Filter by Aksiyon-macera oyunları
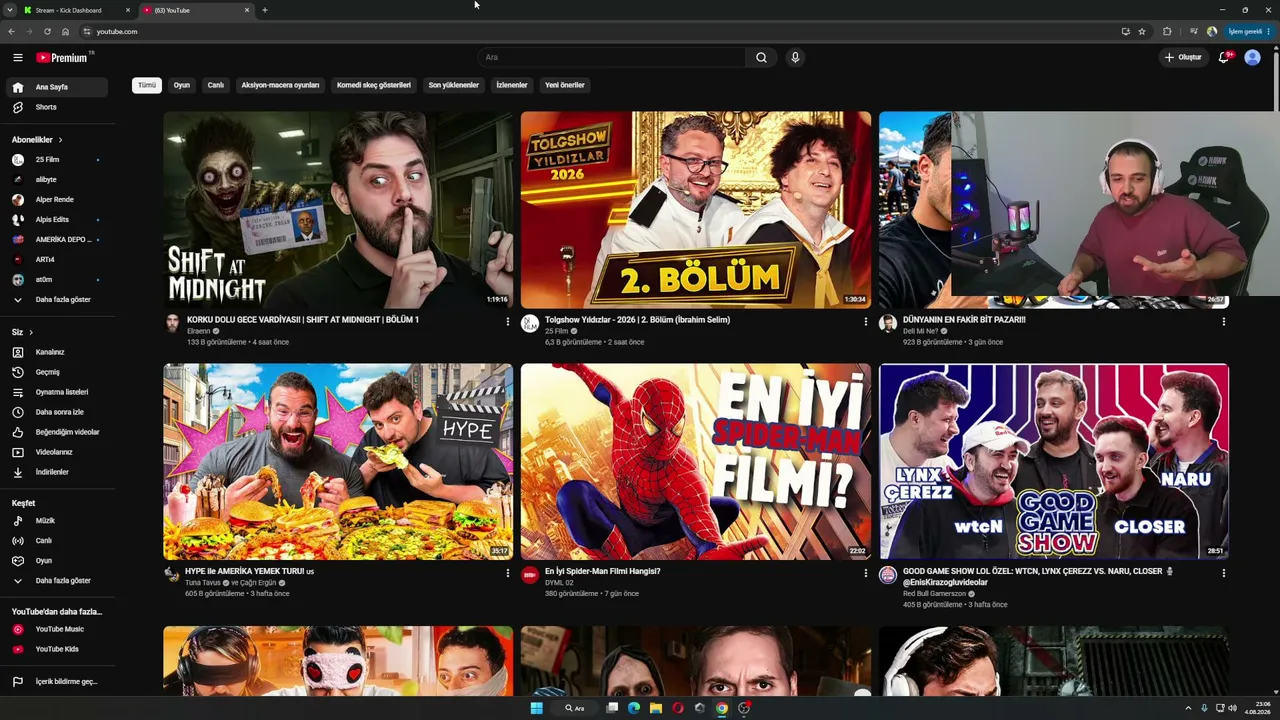The image size is (1280, 720). 280,85
